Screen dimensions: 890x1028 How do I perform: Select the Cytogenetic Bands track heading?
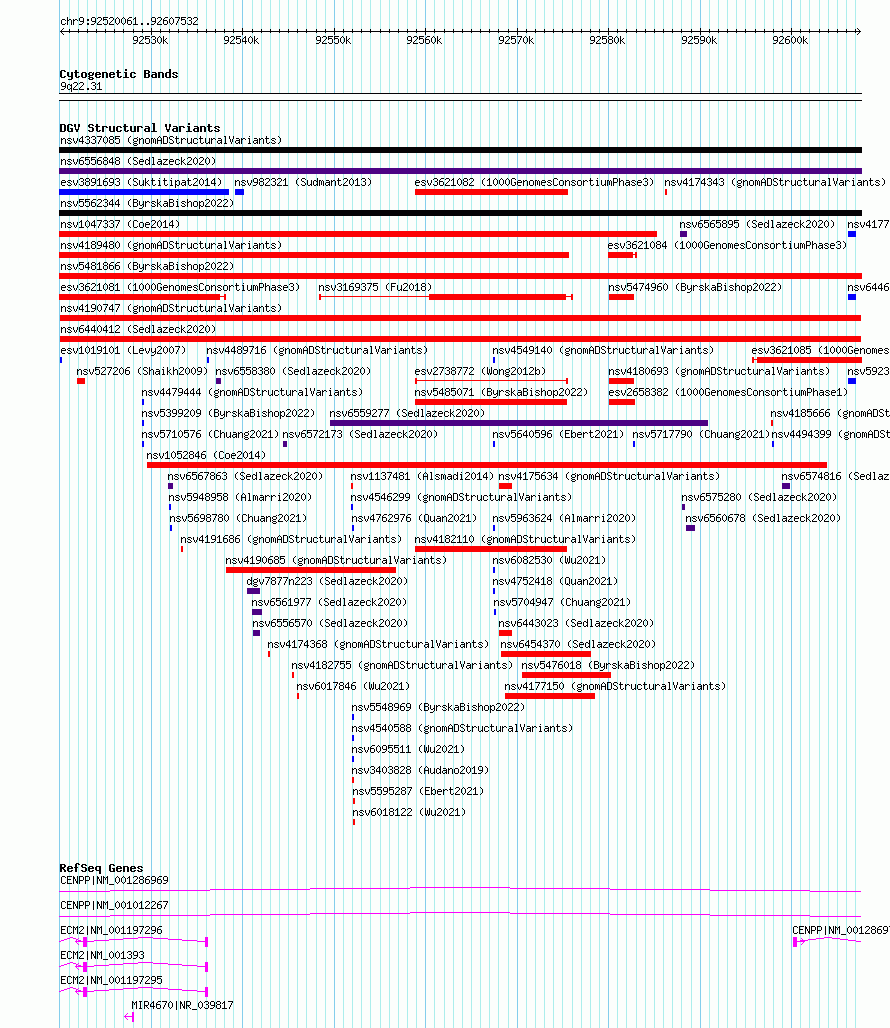coord(119,74)
